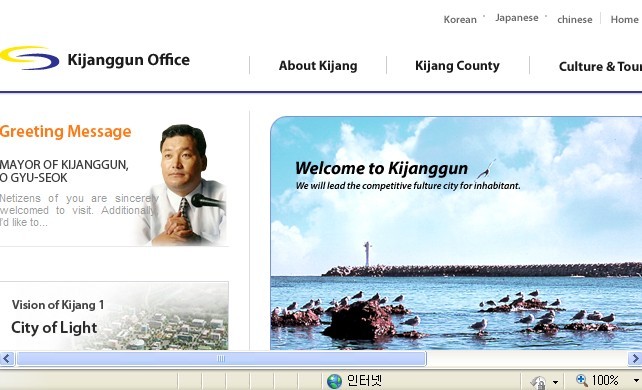
Task: Click the horizontal scrollbar right arrow
Action: pyautogui.click(x=635, y=359)
